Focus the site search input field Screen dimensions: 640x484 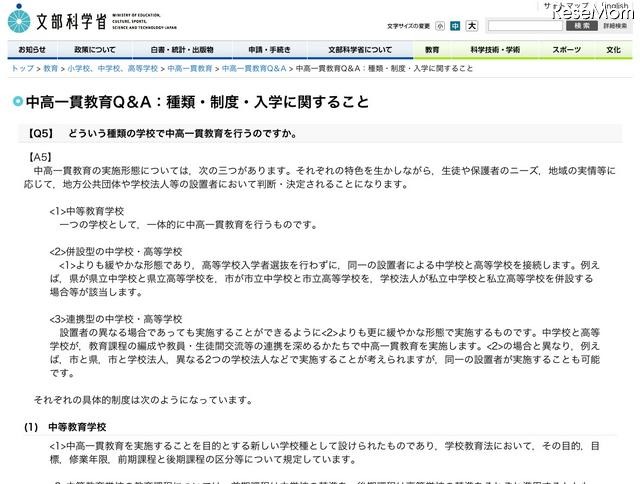(525, 26)
